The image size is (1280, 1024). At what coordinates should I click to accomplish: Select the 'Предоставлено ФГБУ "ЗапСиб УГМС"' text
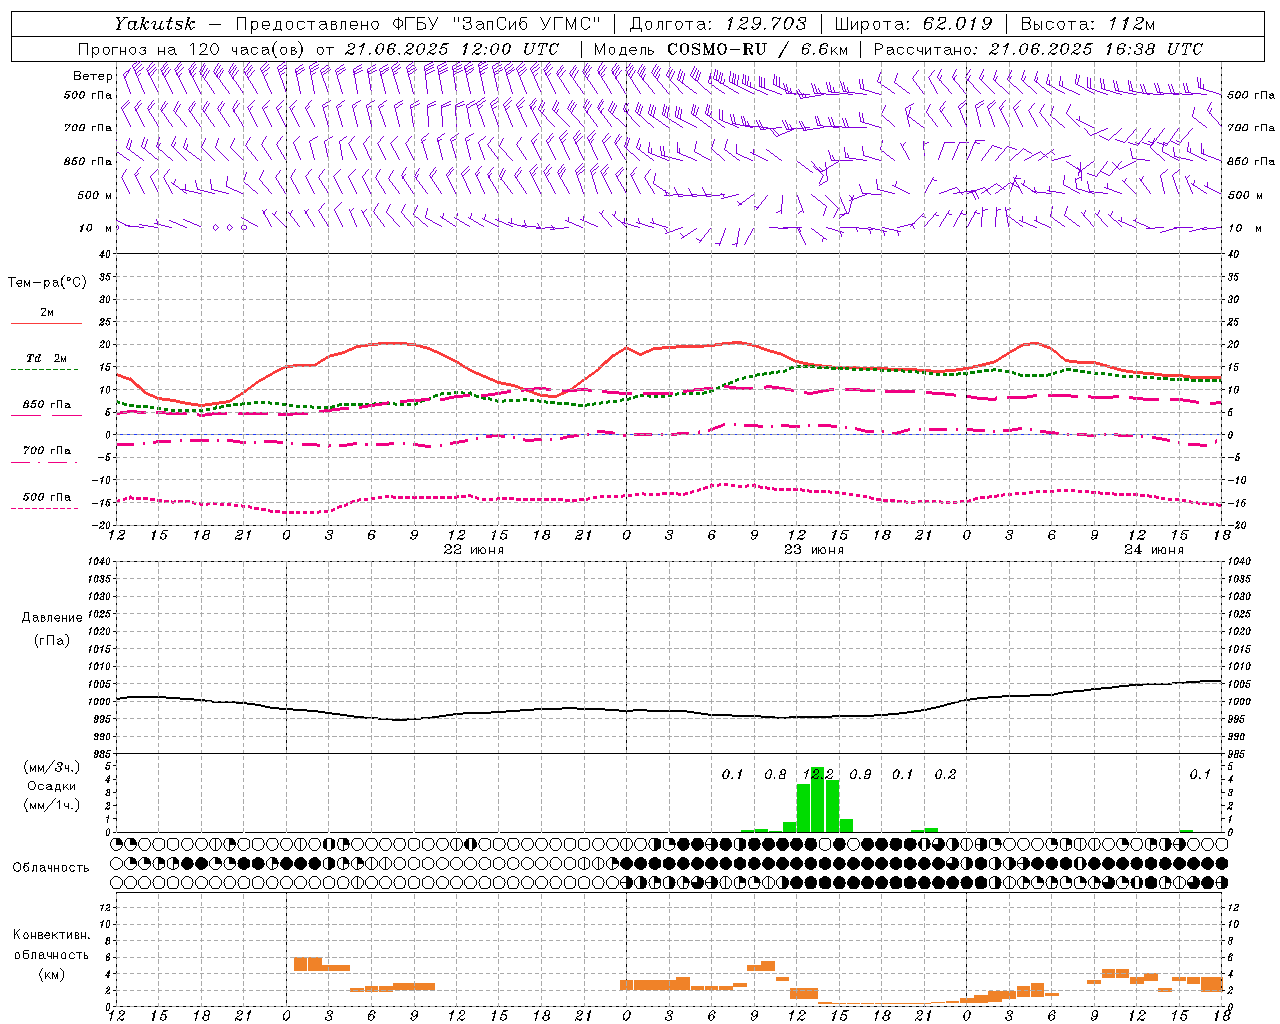(417, 23)
